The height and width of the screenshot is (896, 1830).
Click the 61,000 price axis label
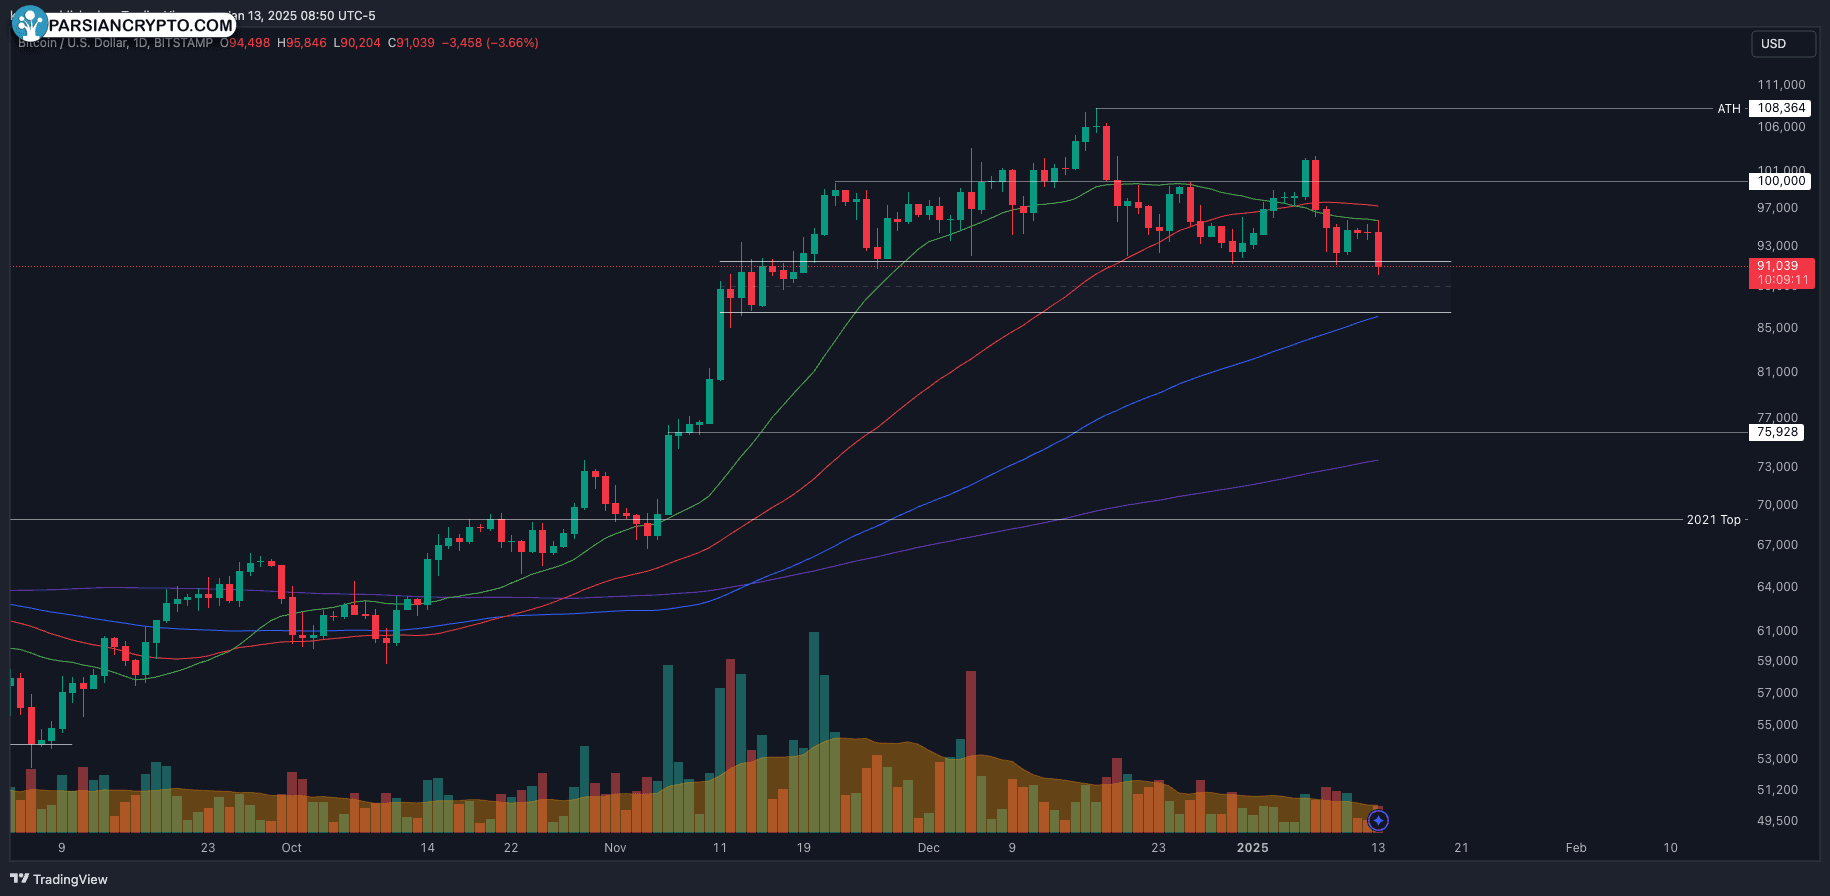coord(1778,631)
